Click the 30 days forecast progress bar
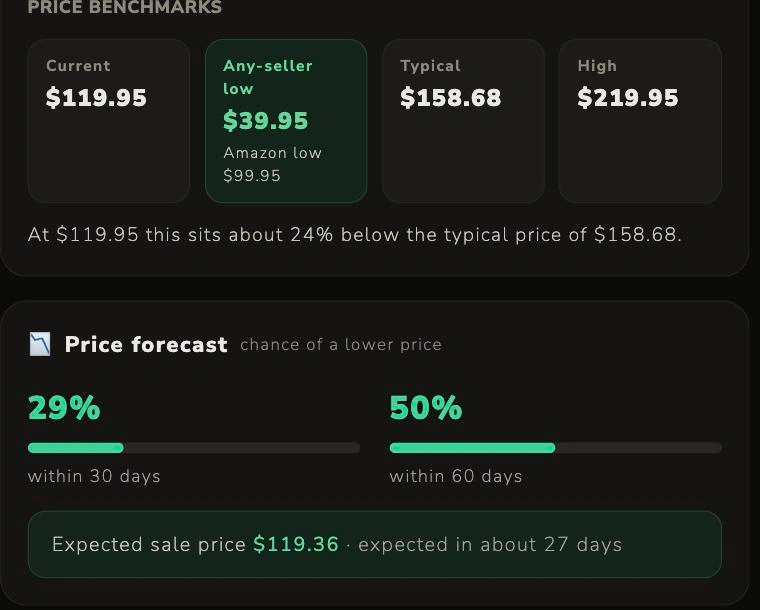 194,448
